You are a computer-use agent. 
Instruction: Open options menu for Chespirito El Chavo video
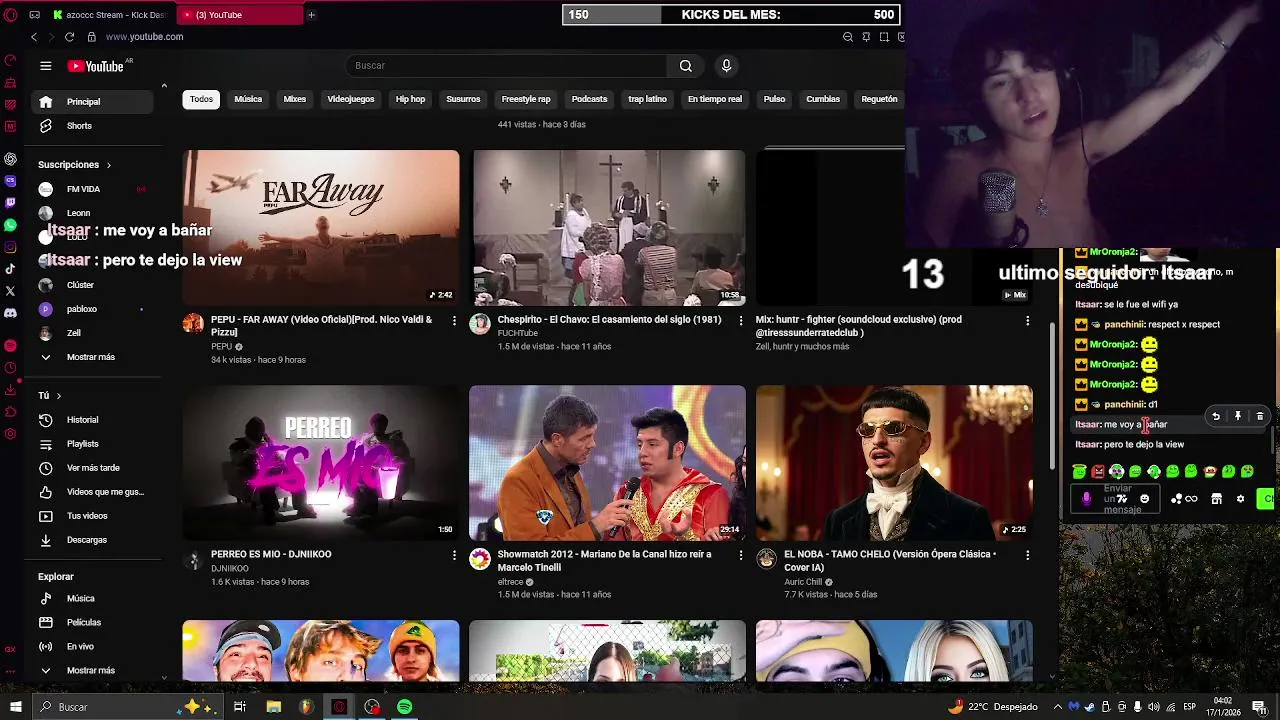pos(741,321)
